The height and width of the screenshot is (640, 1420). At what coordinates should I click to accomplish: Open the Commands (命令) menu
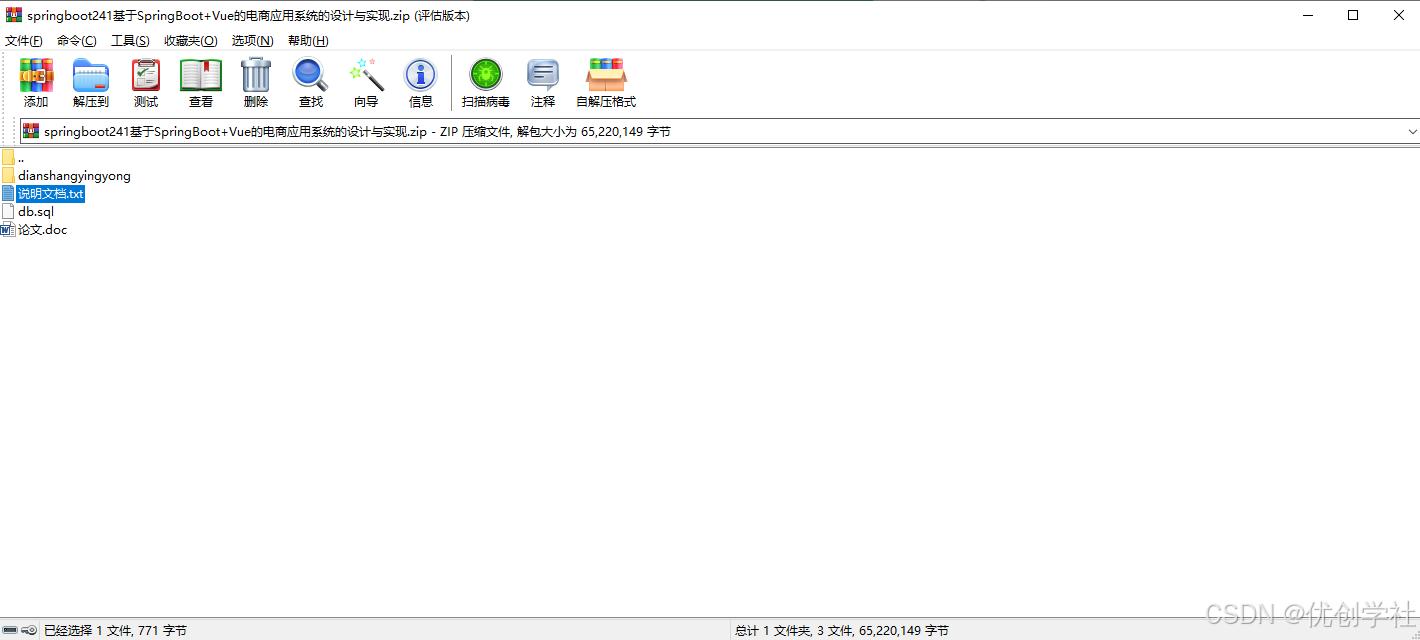tap(77, 41)
